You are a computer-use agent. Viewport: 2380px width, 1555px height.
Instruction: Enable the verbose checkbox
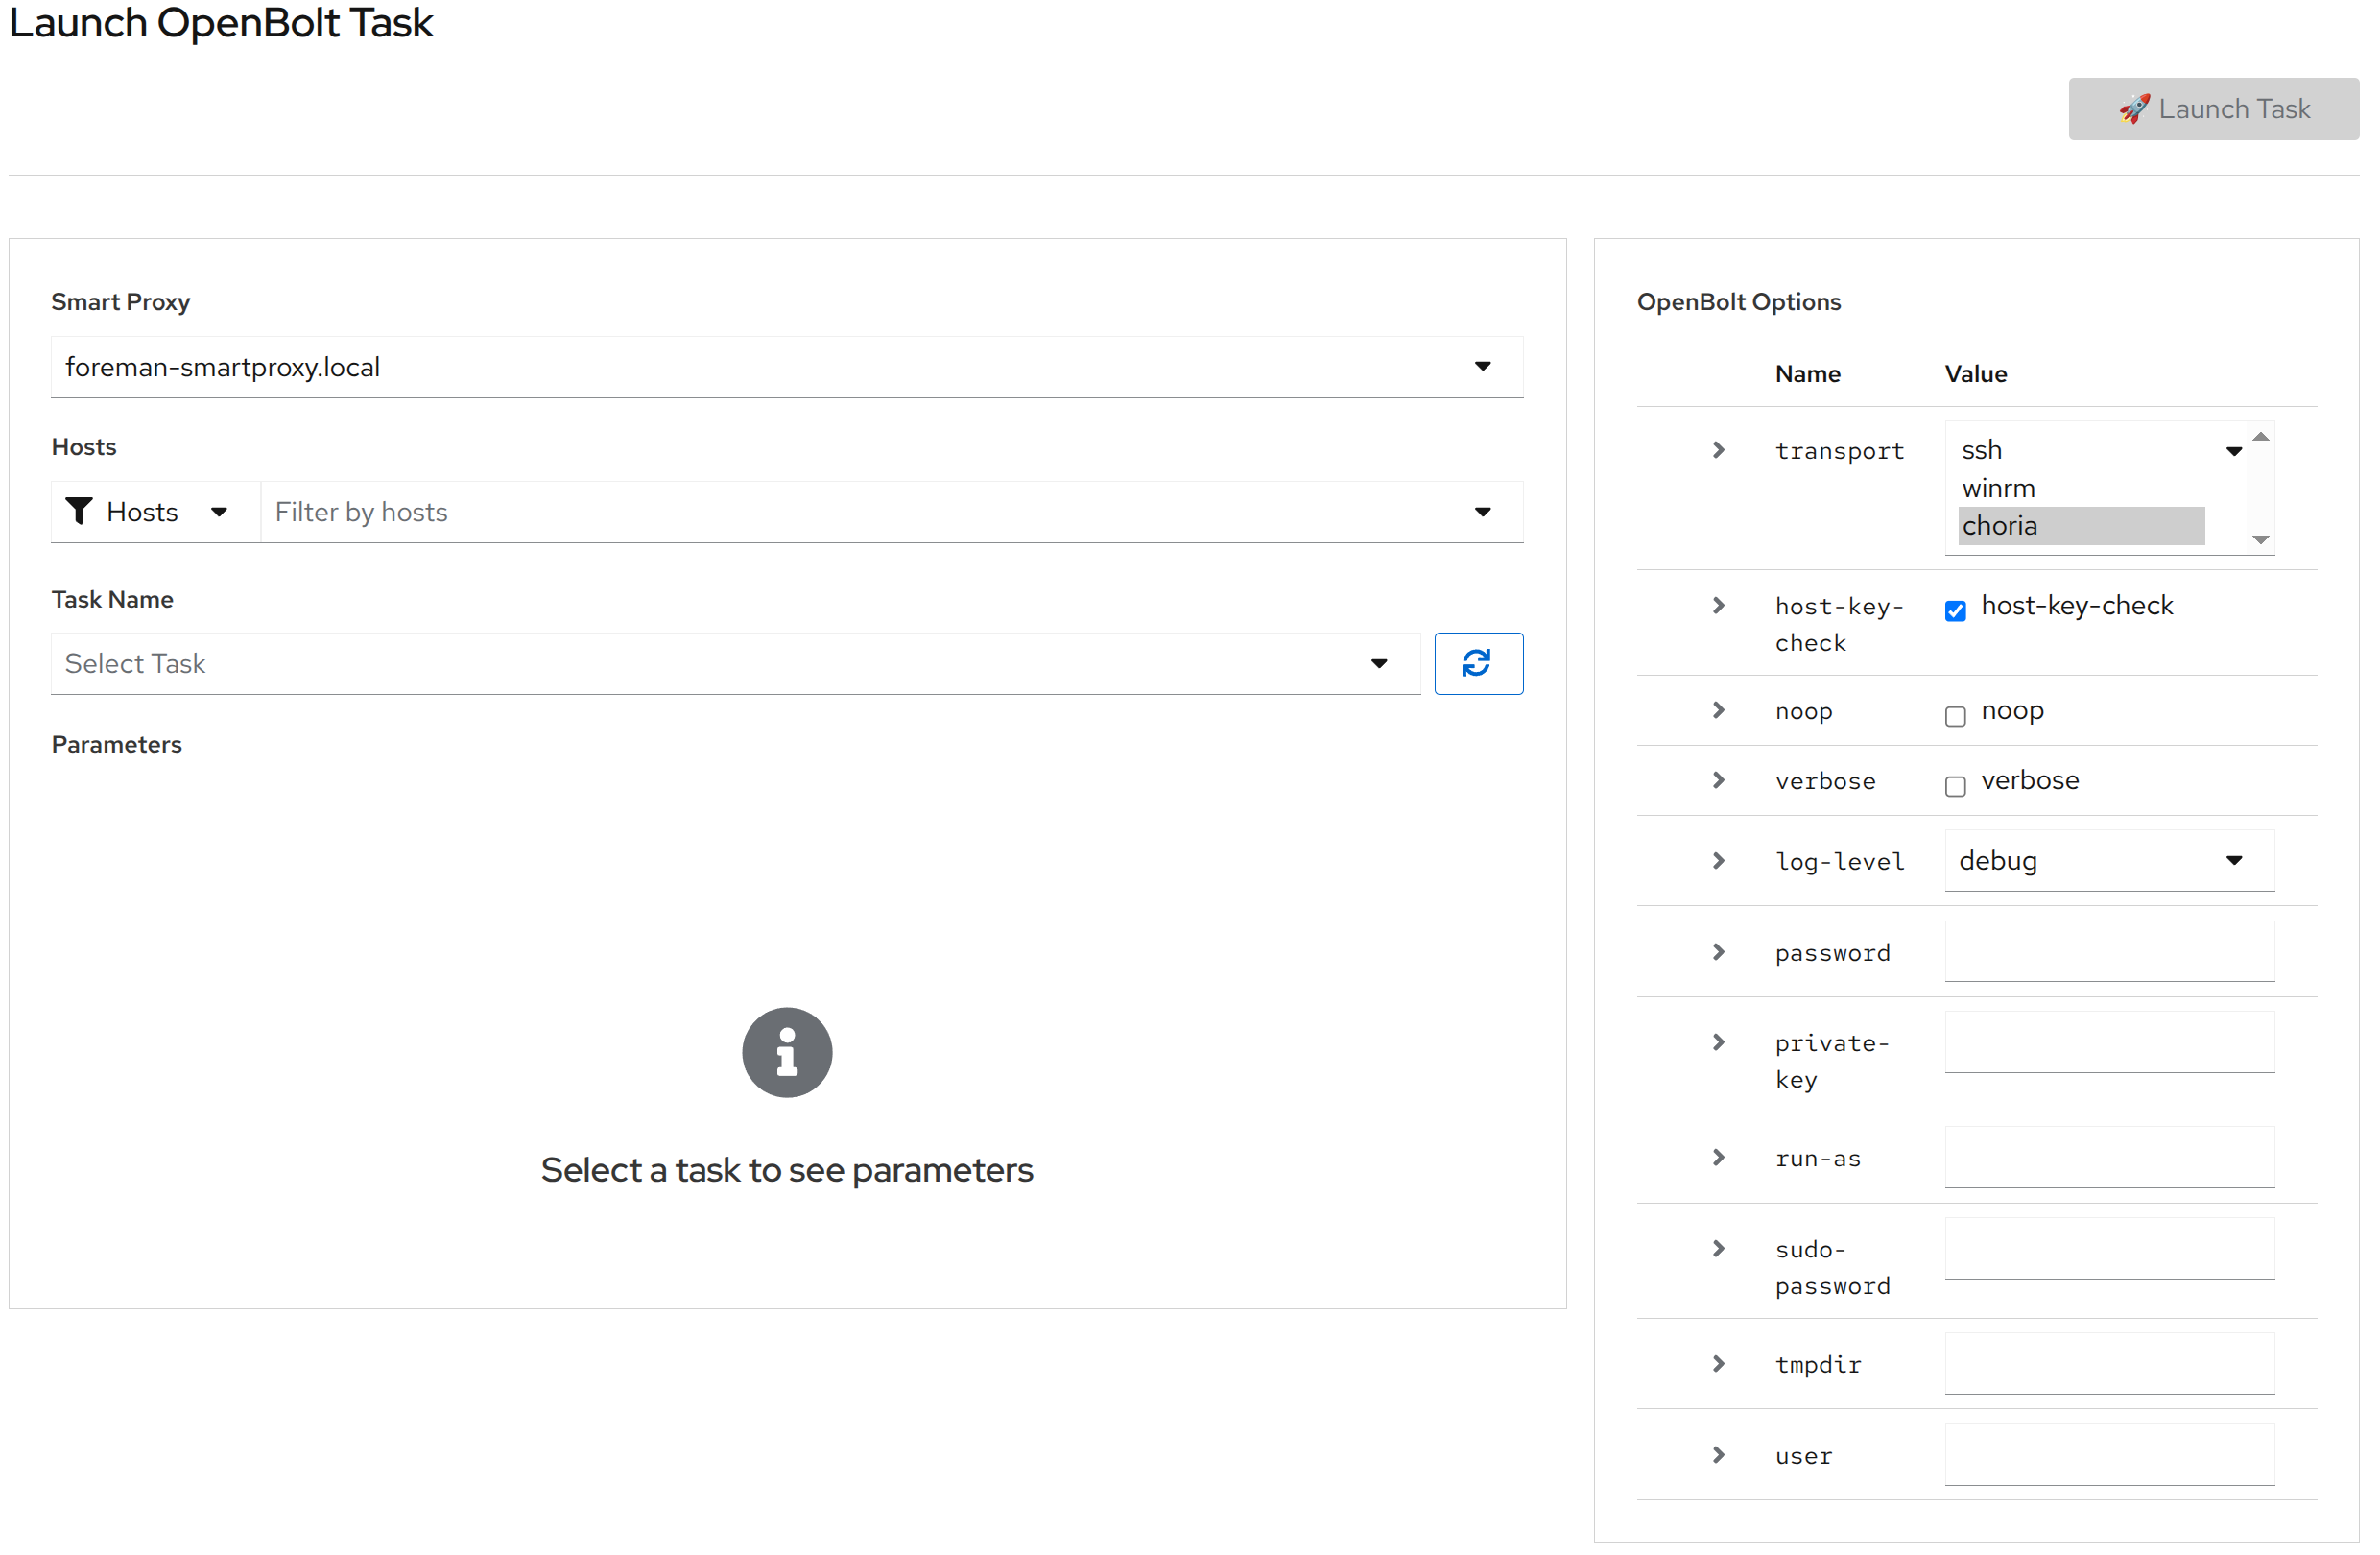pyautogui.click(x=1955, y=785)
